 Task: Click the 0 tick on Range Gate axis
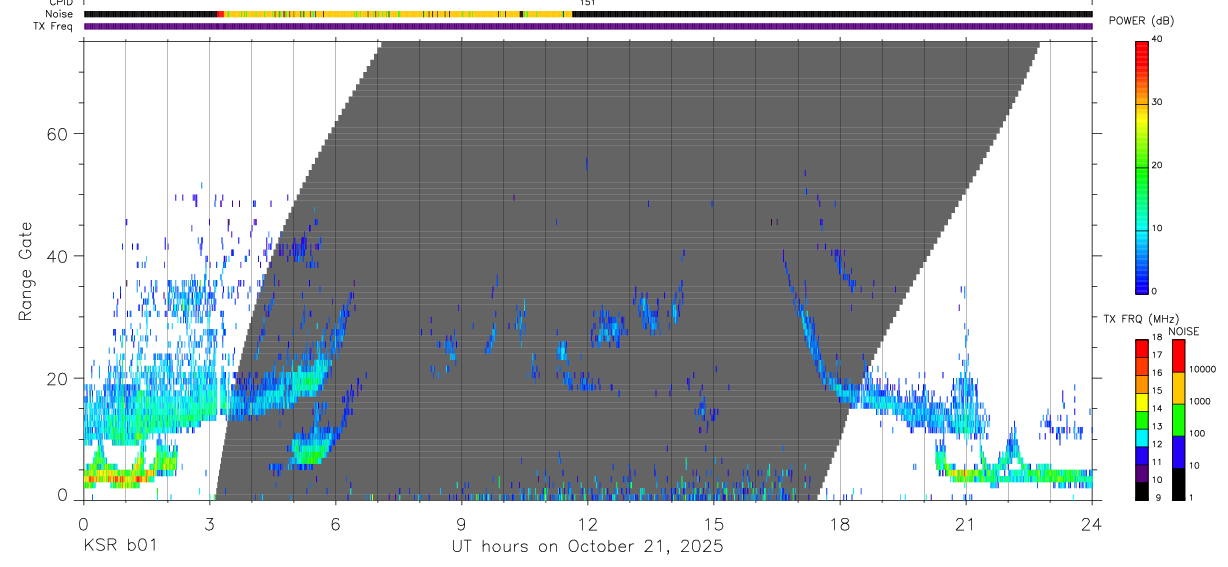pos(64,496)
